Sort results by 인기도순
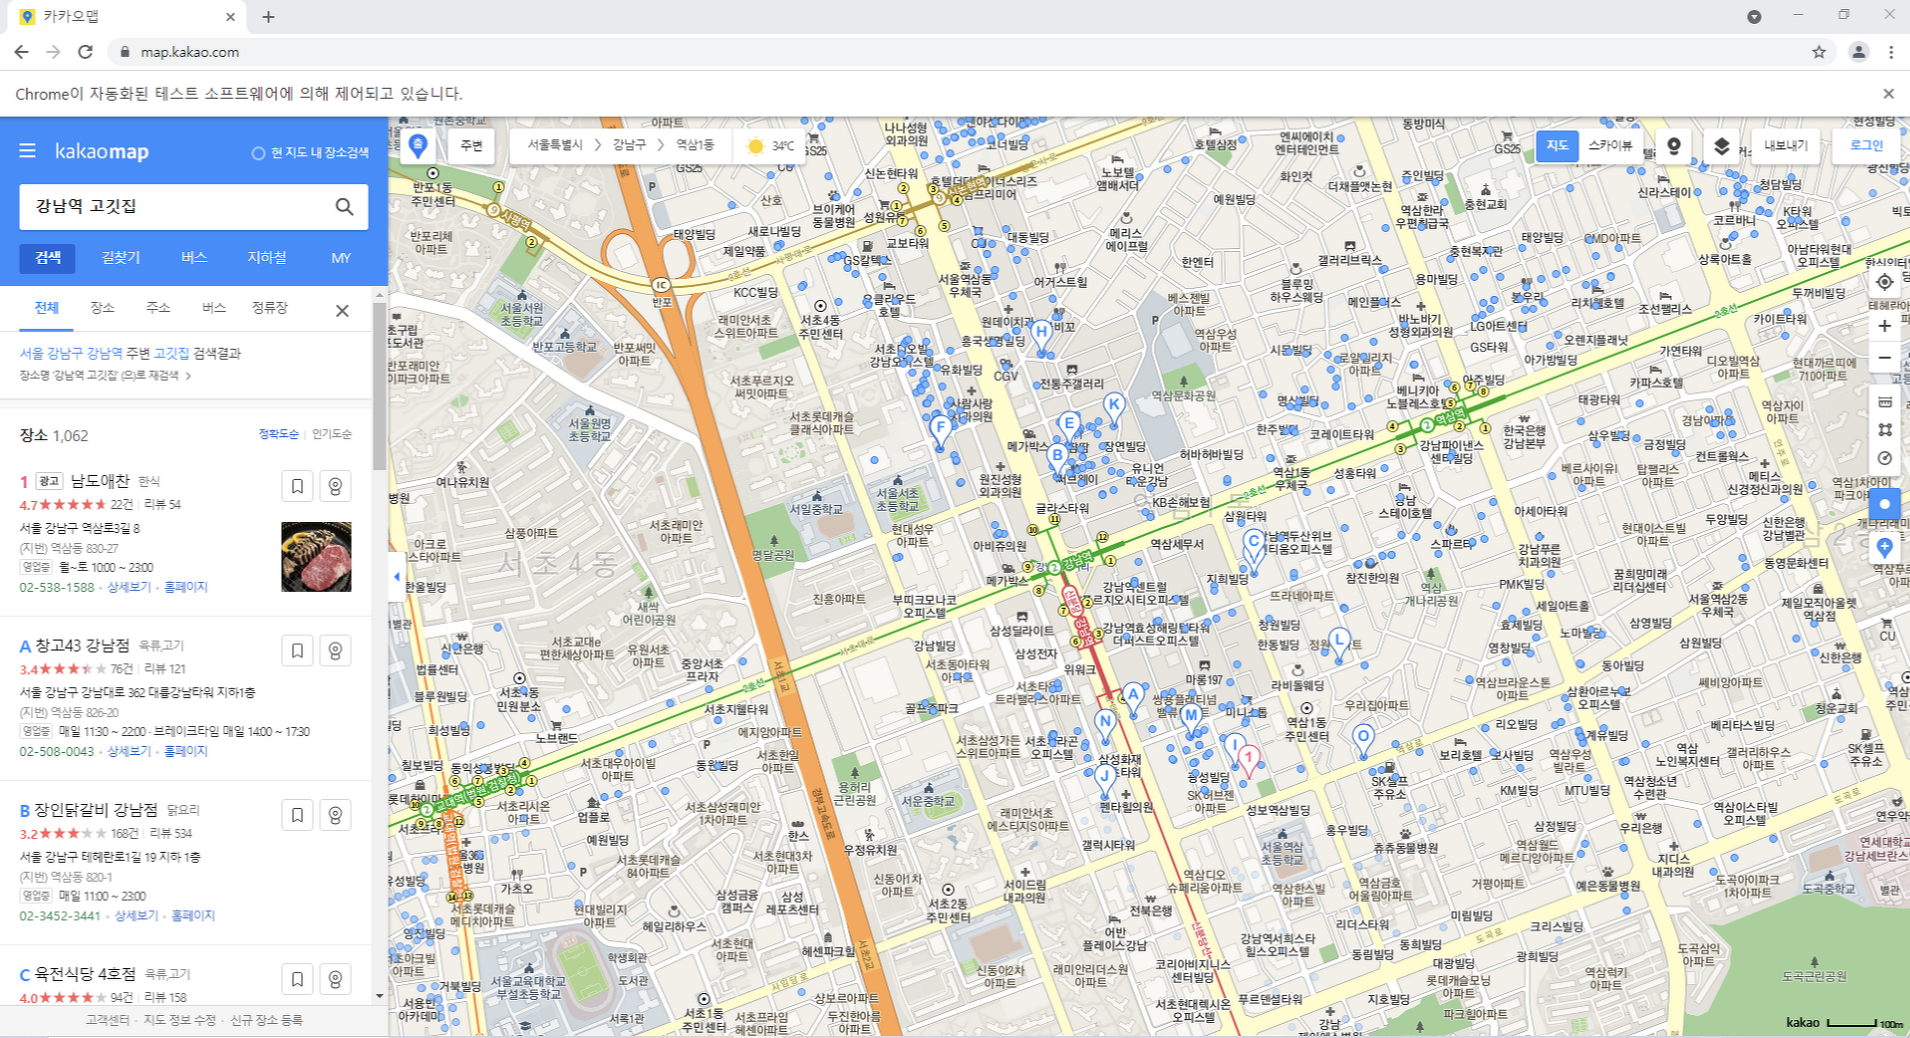Viewport: 1910px width, 1038px height. [332, 434]
